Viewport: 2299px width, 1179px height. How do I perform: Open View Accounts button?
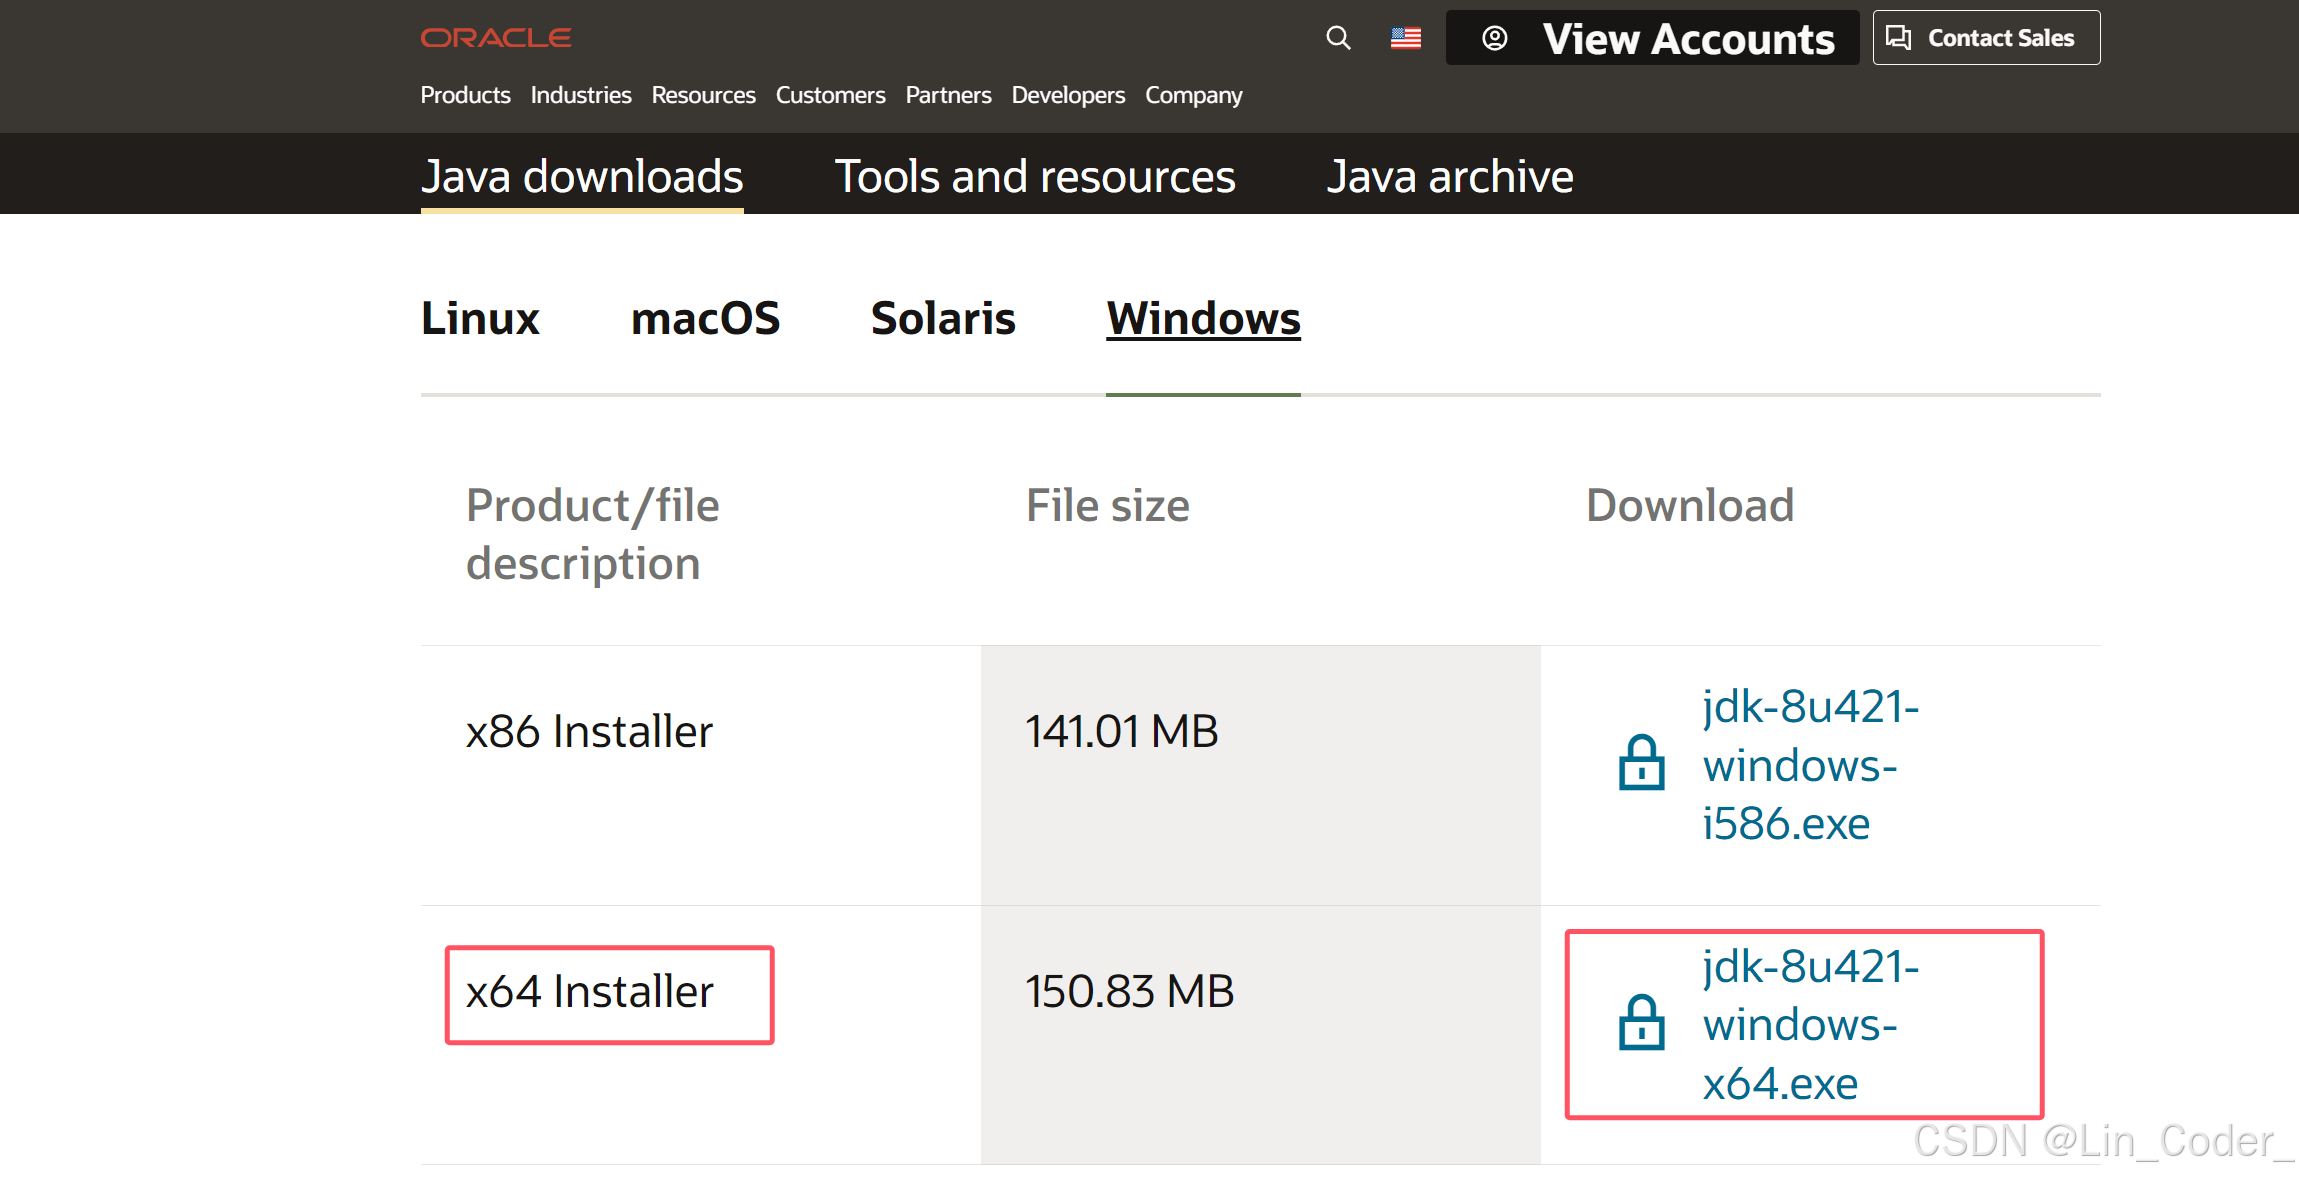1652,38
